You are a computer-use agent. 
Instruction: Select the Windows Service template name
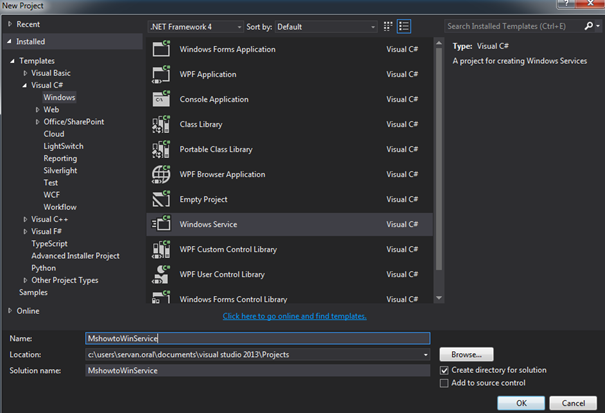pos(208,224)
